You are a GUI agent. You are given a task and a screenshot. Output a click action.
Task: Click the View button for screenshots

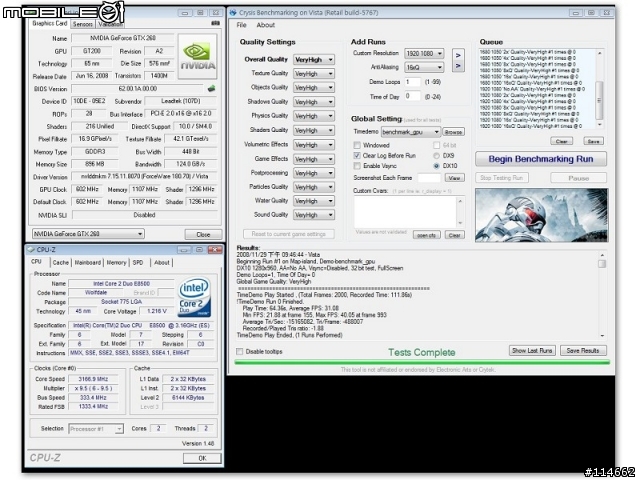pyautogui.click(x=454, y=178)
